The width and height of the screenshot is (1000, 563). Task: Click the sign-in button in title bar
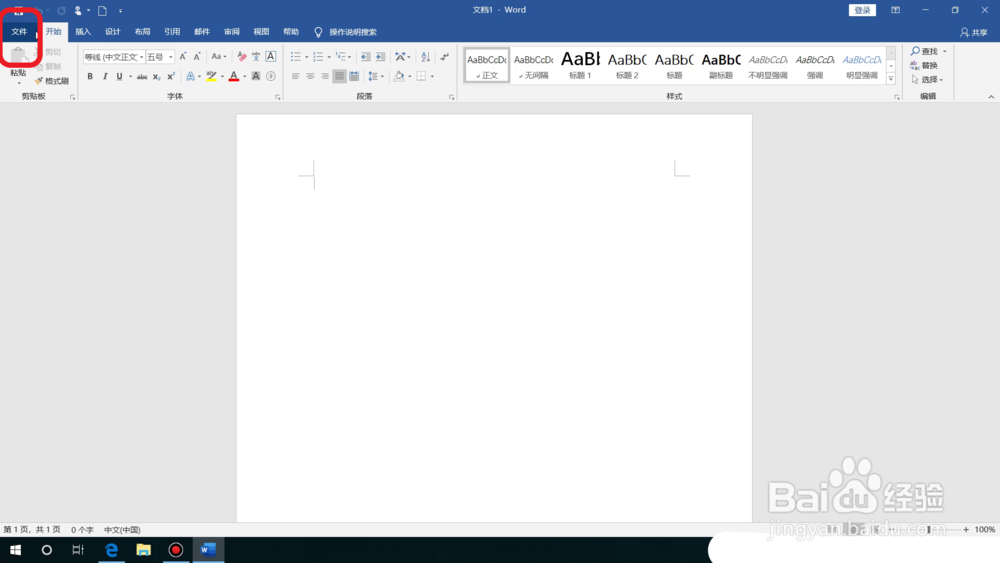[862, 10]
